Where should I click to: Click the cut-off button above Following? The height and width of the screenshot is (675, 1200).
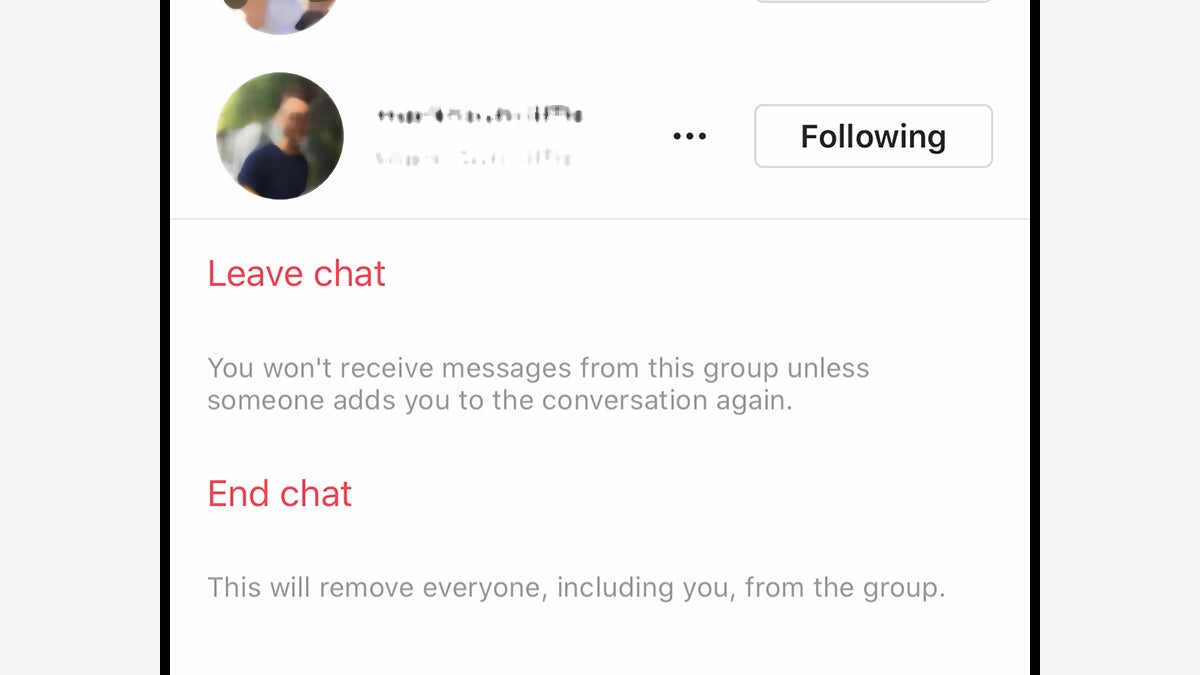coord(873,1)
